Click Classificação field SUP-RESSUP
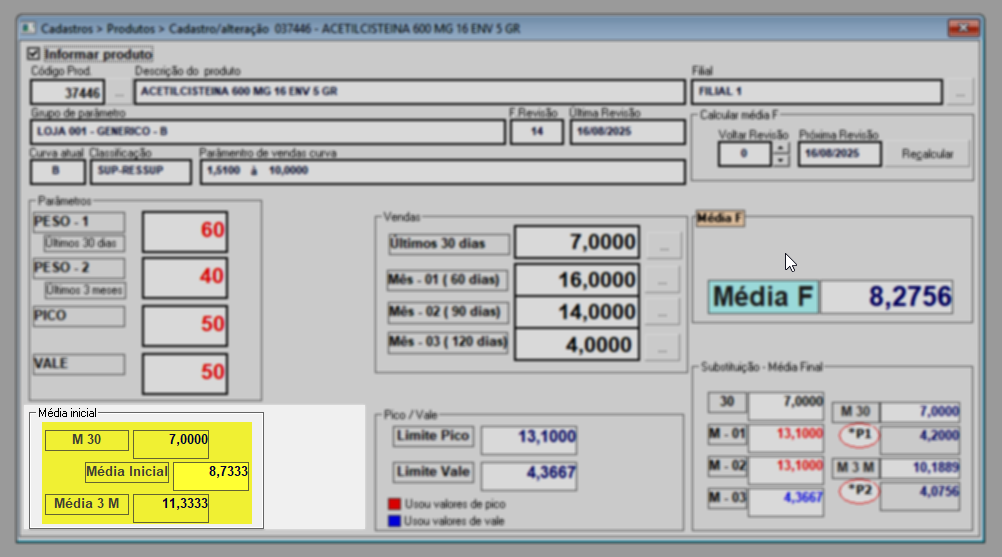 coord(141,172)
